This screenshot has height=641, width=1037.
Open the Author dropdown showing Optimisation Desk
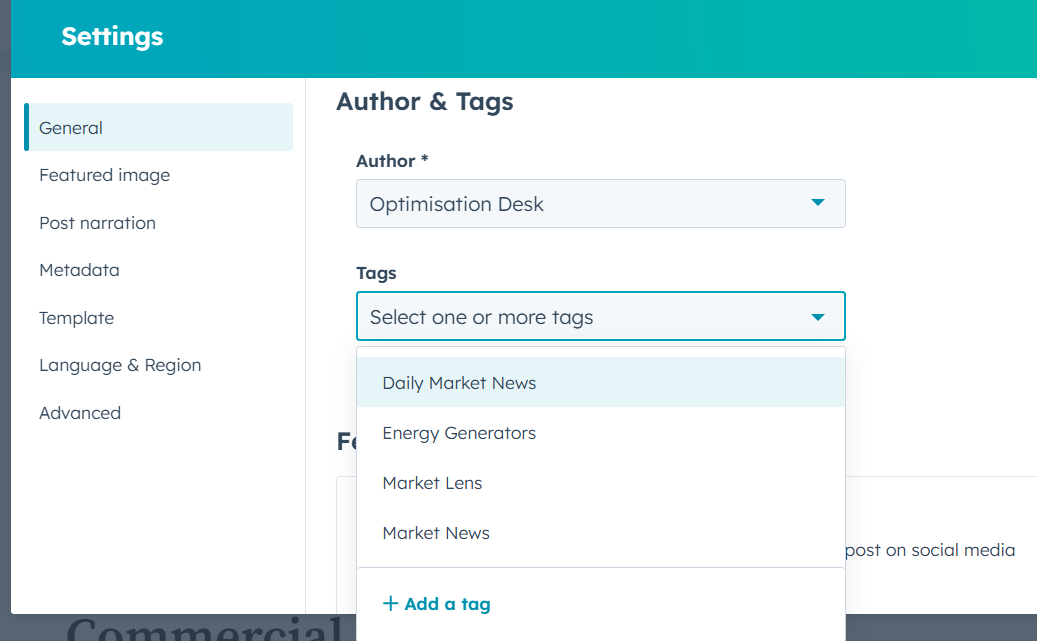600,204
